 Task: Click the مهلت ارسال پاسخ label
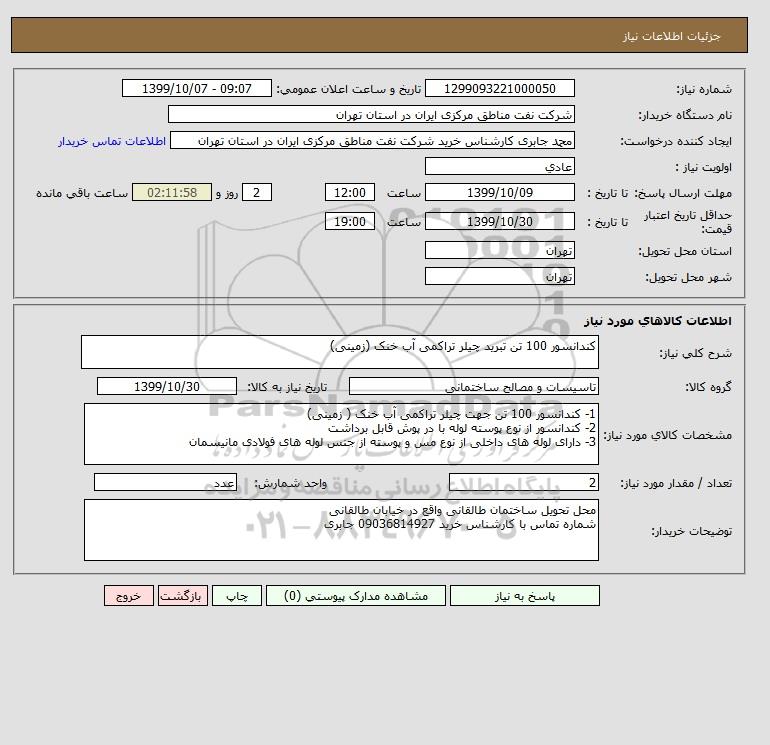pyautogui.click(x=683, y=193)
